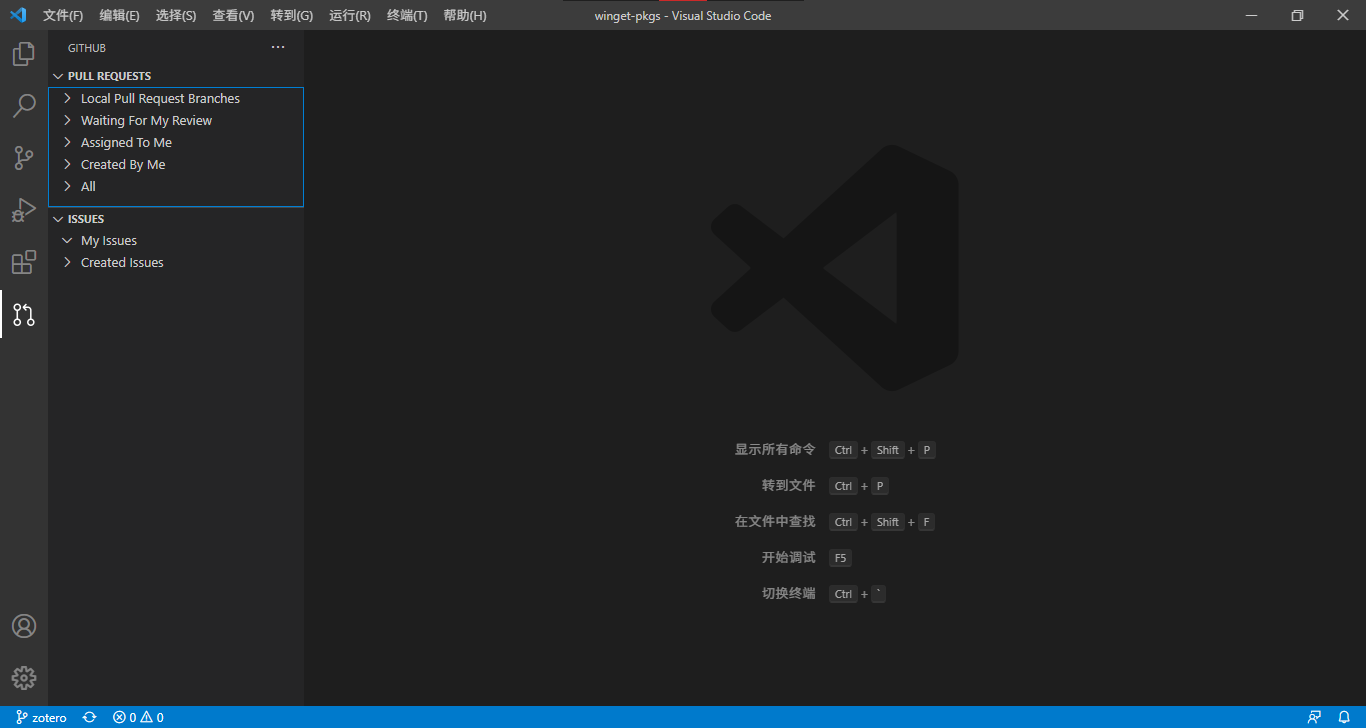Open the Search view
The width and height of the screenshot is (1366, 728).
pos(23,106)
